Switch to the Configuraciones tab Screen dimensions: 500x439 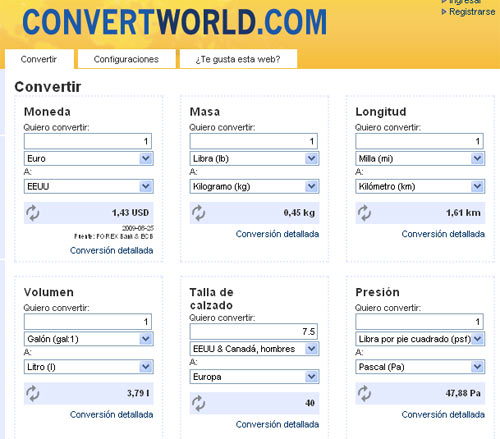click(x=126, y=59)
